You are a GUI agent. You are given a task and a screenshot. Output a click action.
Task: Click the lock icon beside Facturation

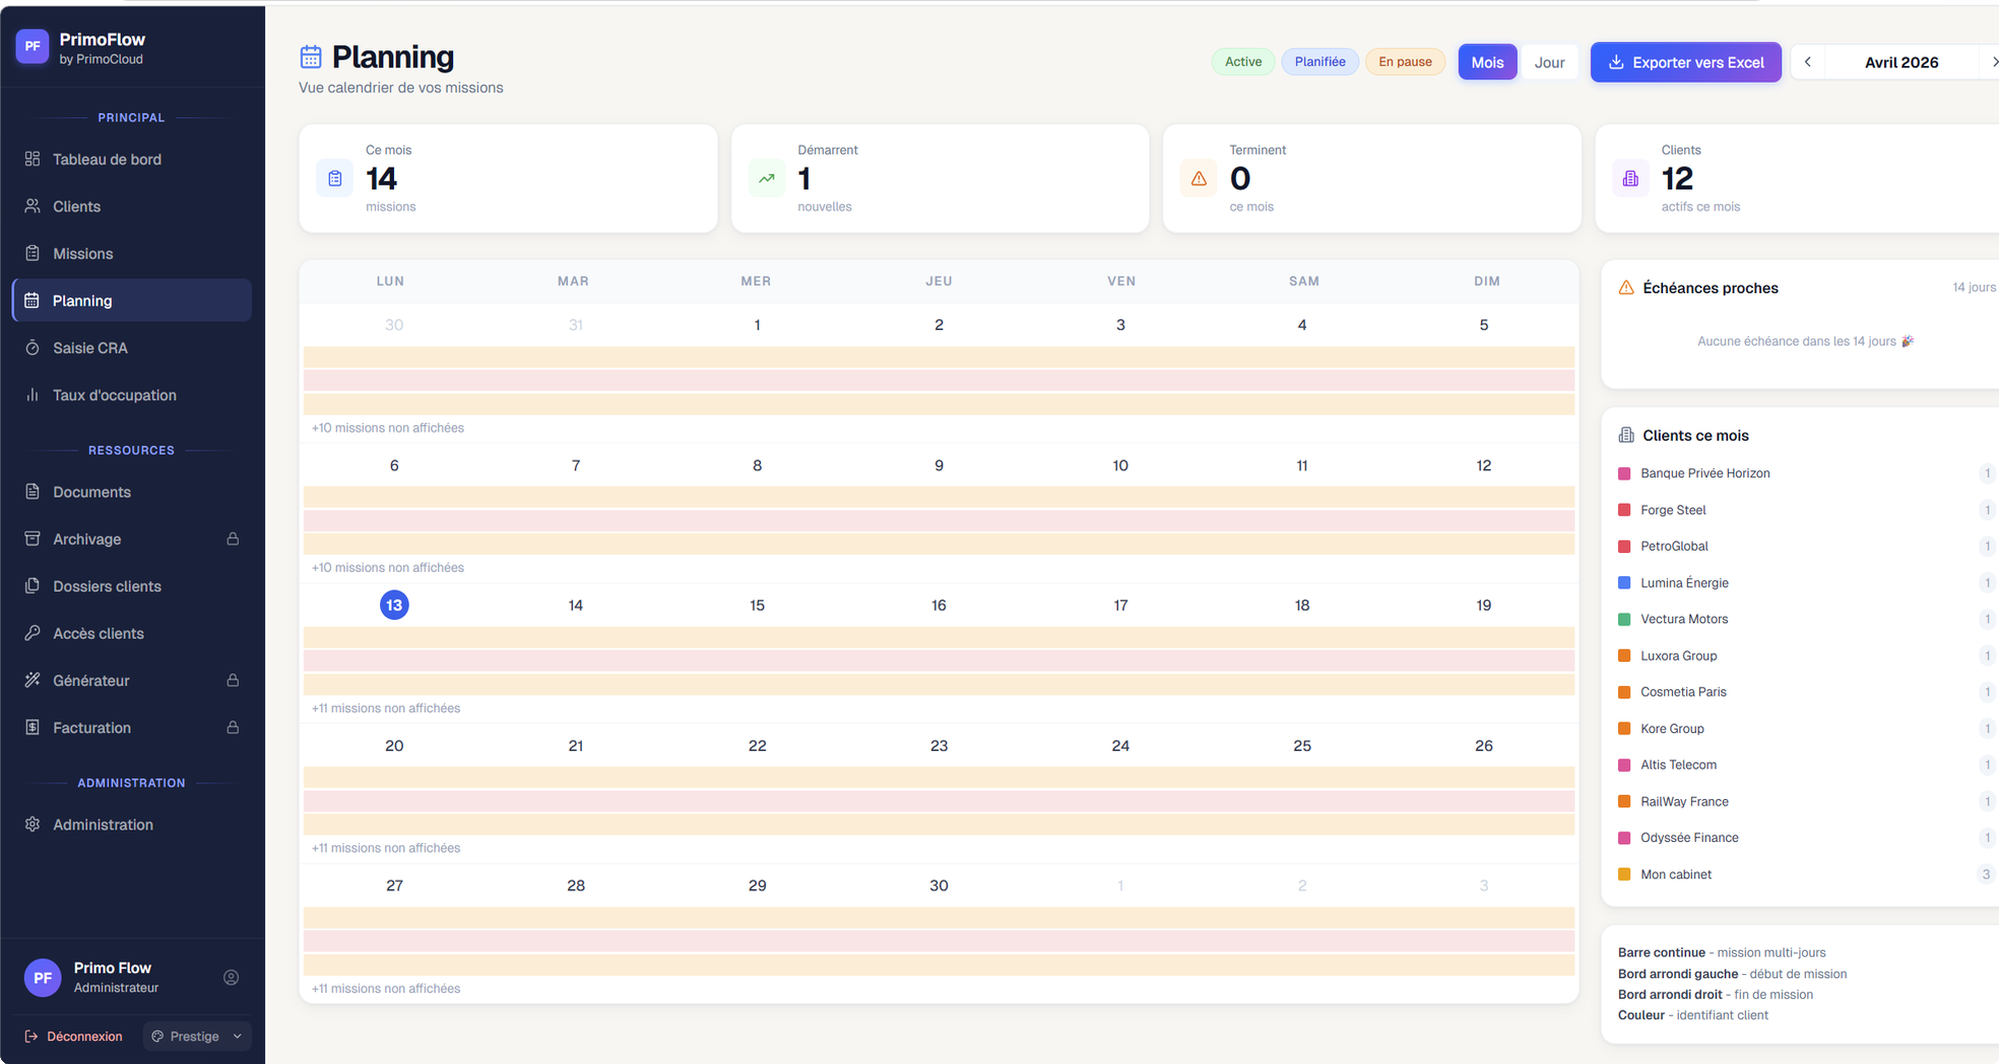pos(233,727)
